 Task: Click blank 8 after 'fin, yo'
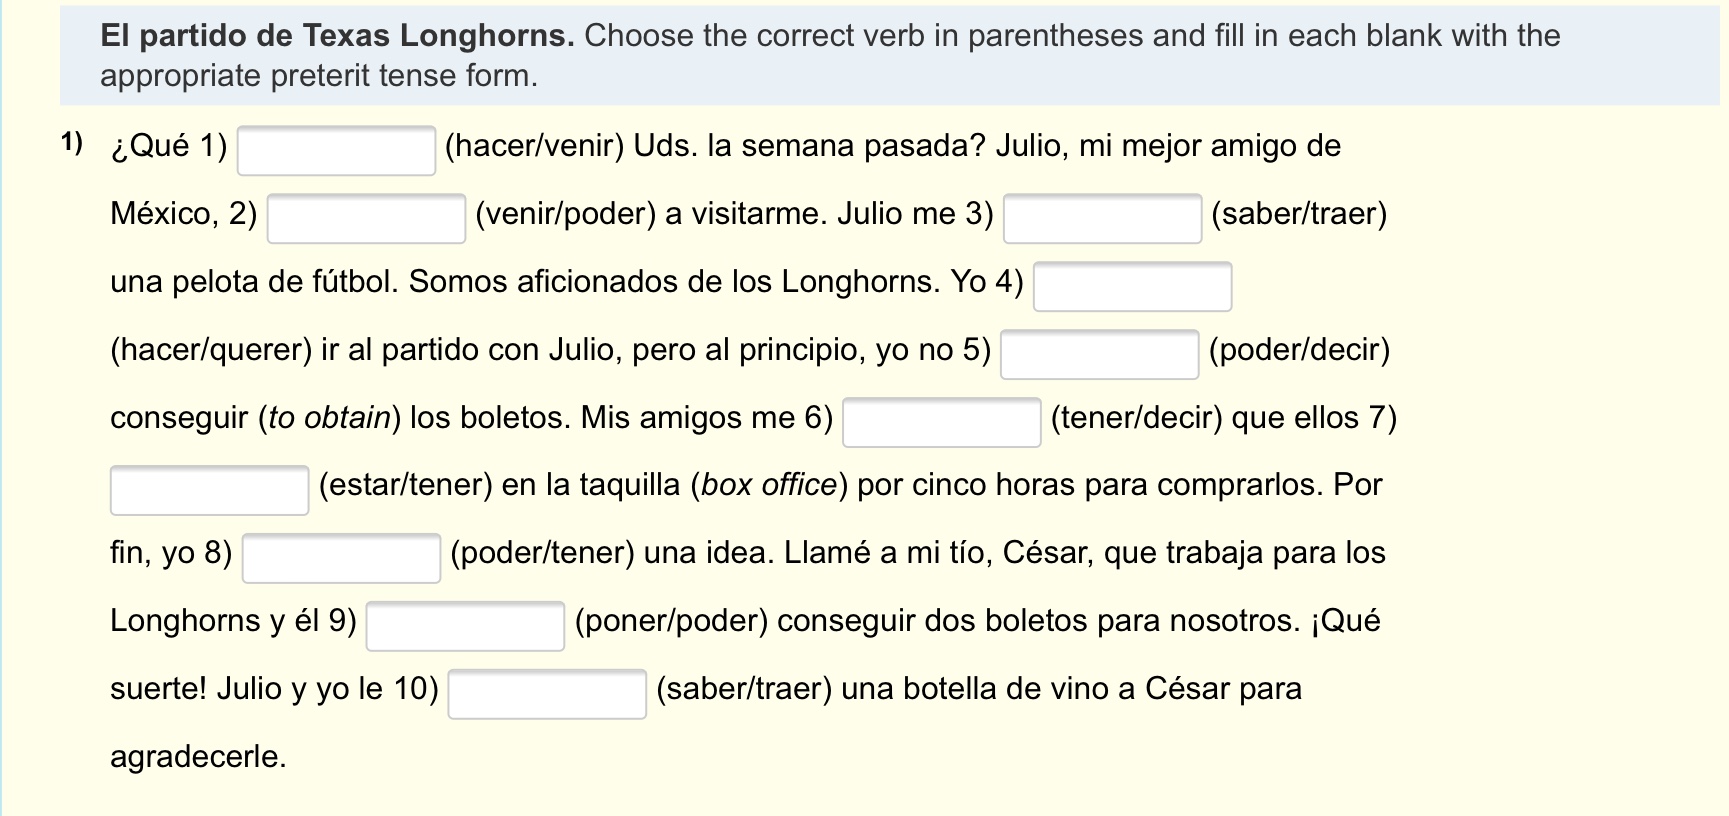pos(341,558)
